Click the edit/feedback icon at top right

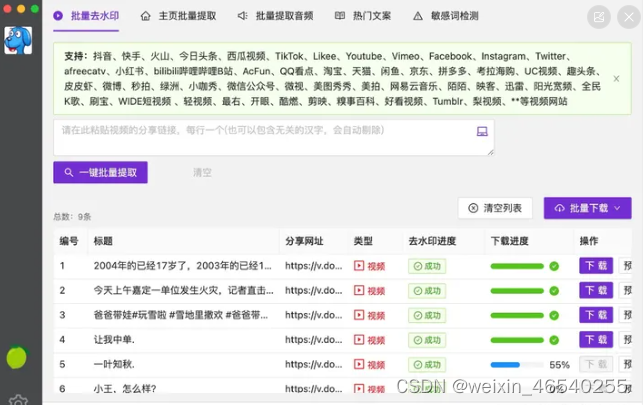click(599, 17)
